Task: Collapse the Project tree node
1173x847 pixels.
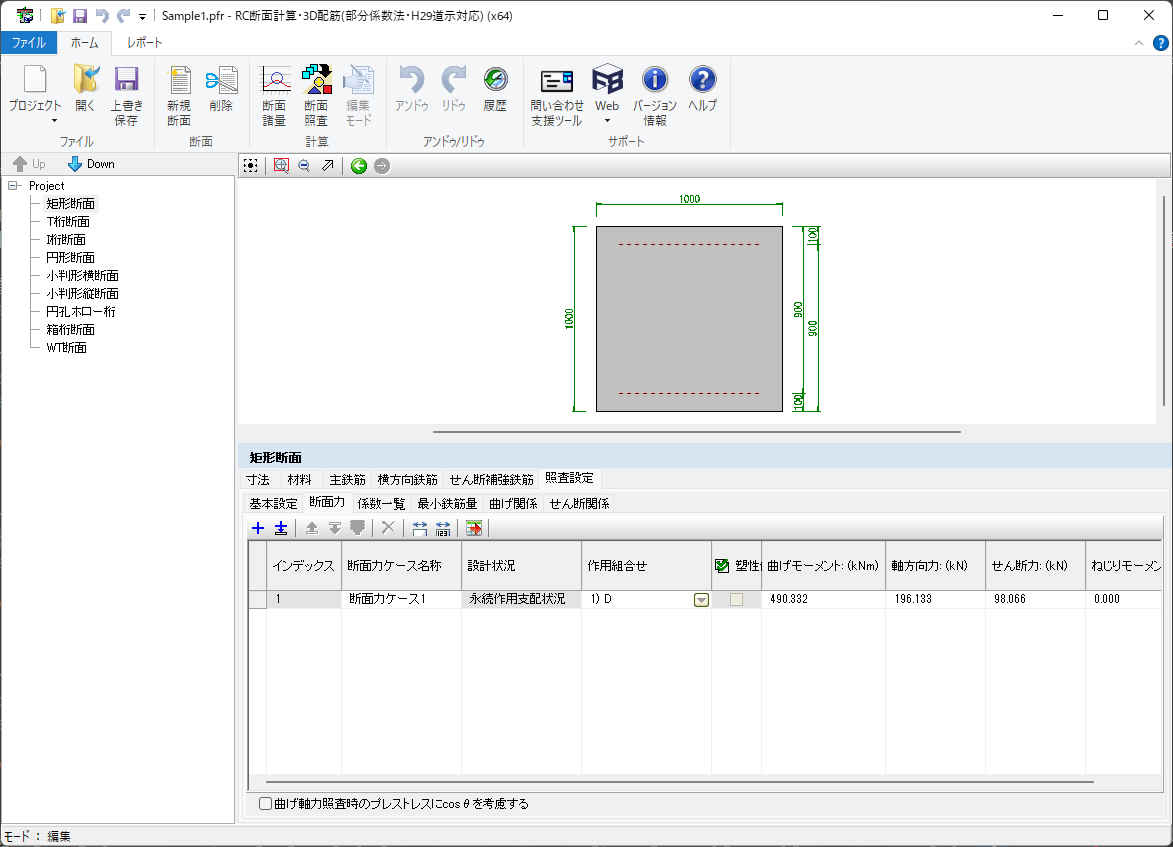Action: [13, 186]
